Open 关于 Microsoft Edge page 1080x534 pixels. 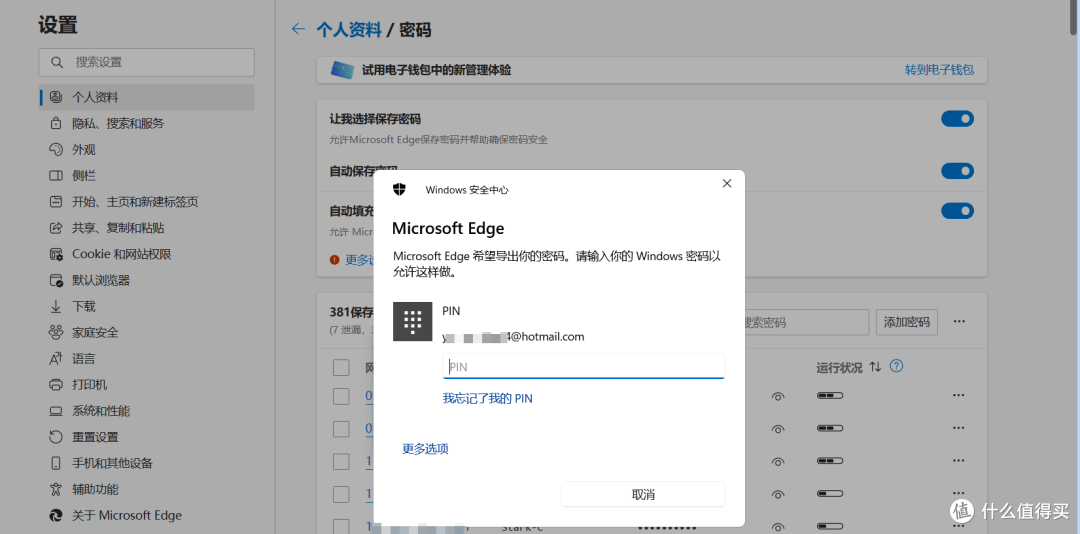[147, 515]
